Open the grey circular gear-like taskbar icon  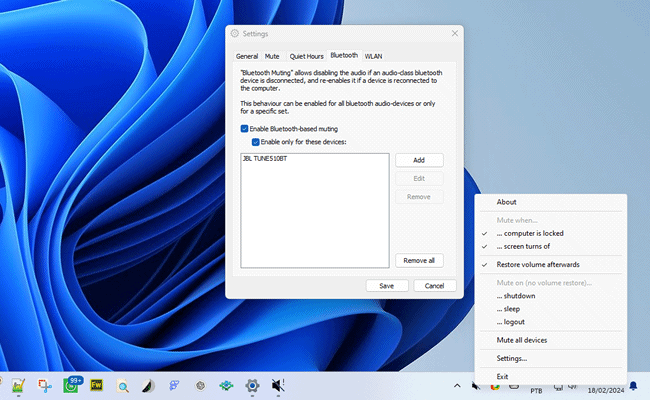coord(201,385)
